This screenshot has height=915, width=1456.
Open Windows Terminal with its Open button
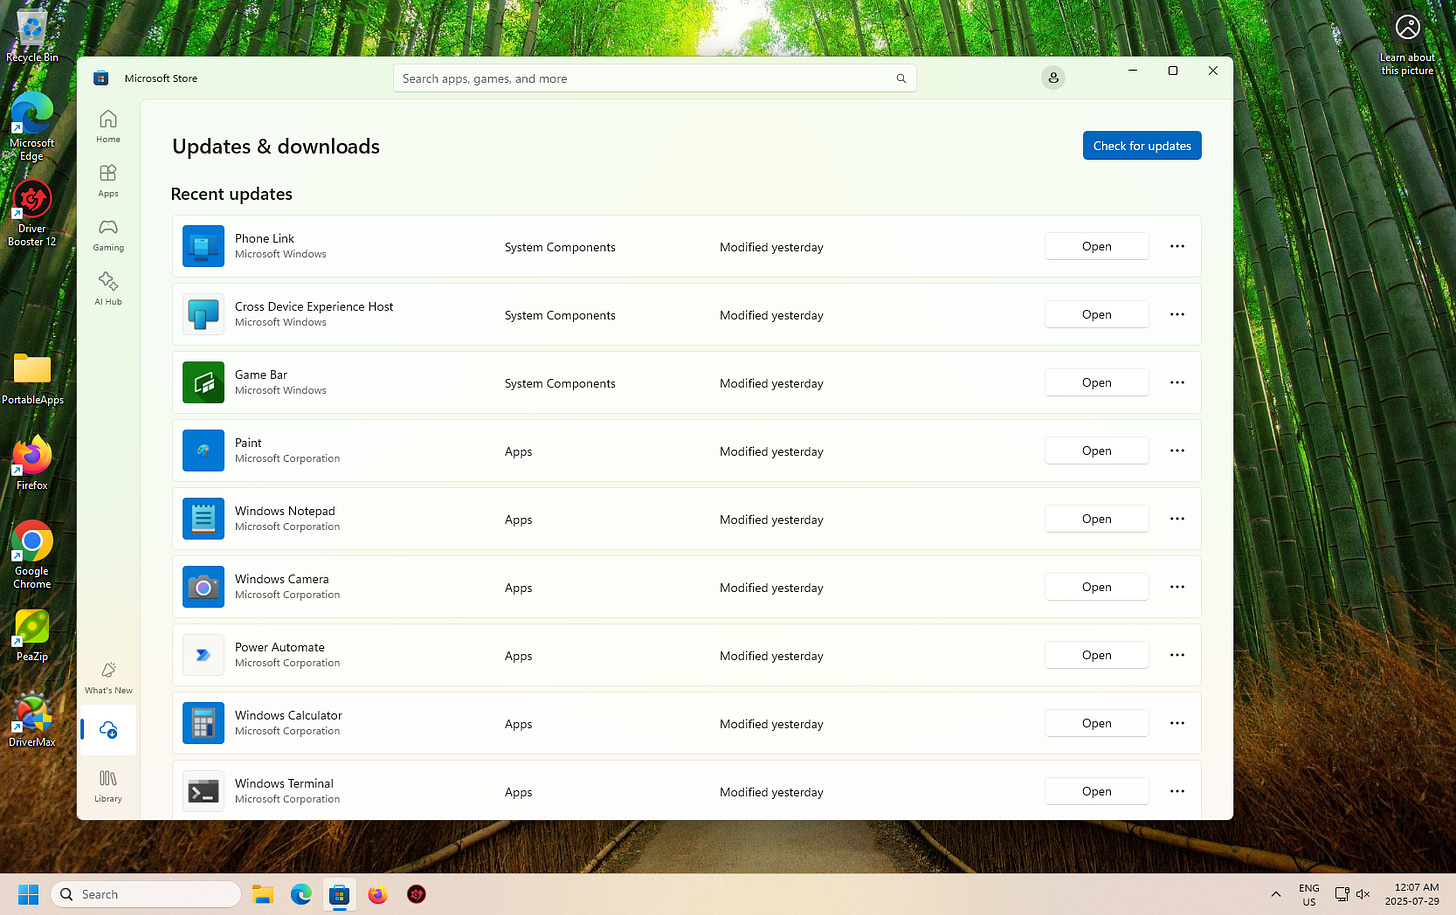(x=1096, y=790)
